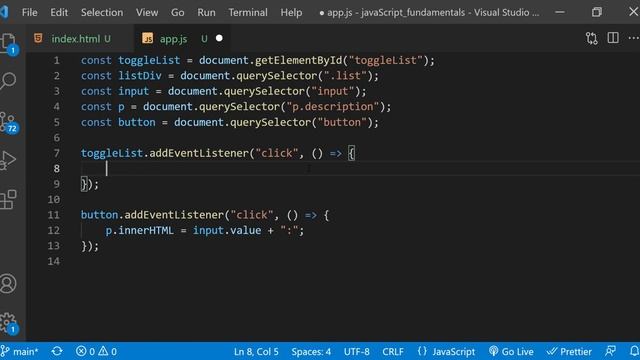Image resolution: width=640 pixels, height=360 pixels.
Task: Restore down the window
Action: [597, 12]
